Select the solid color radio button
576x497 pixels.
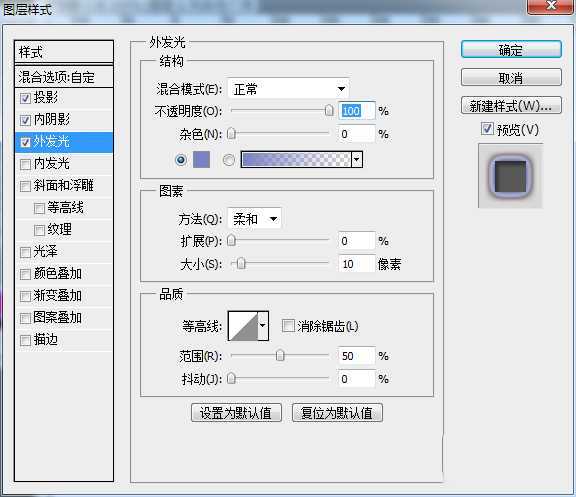coord(180,160)
